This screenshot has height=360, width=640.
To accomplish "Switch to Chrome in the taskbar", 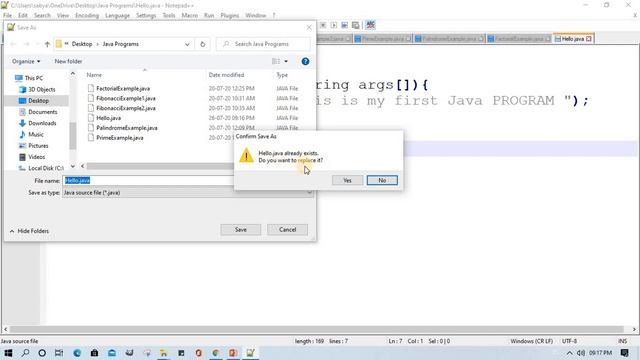I will 216,353.
